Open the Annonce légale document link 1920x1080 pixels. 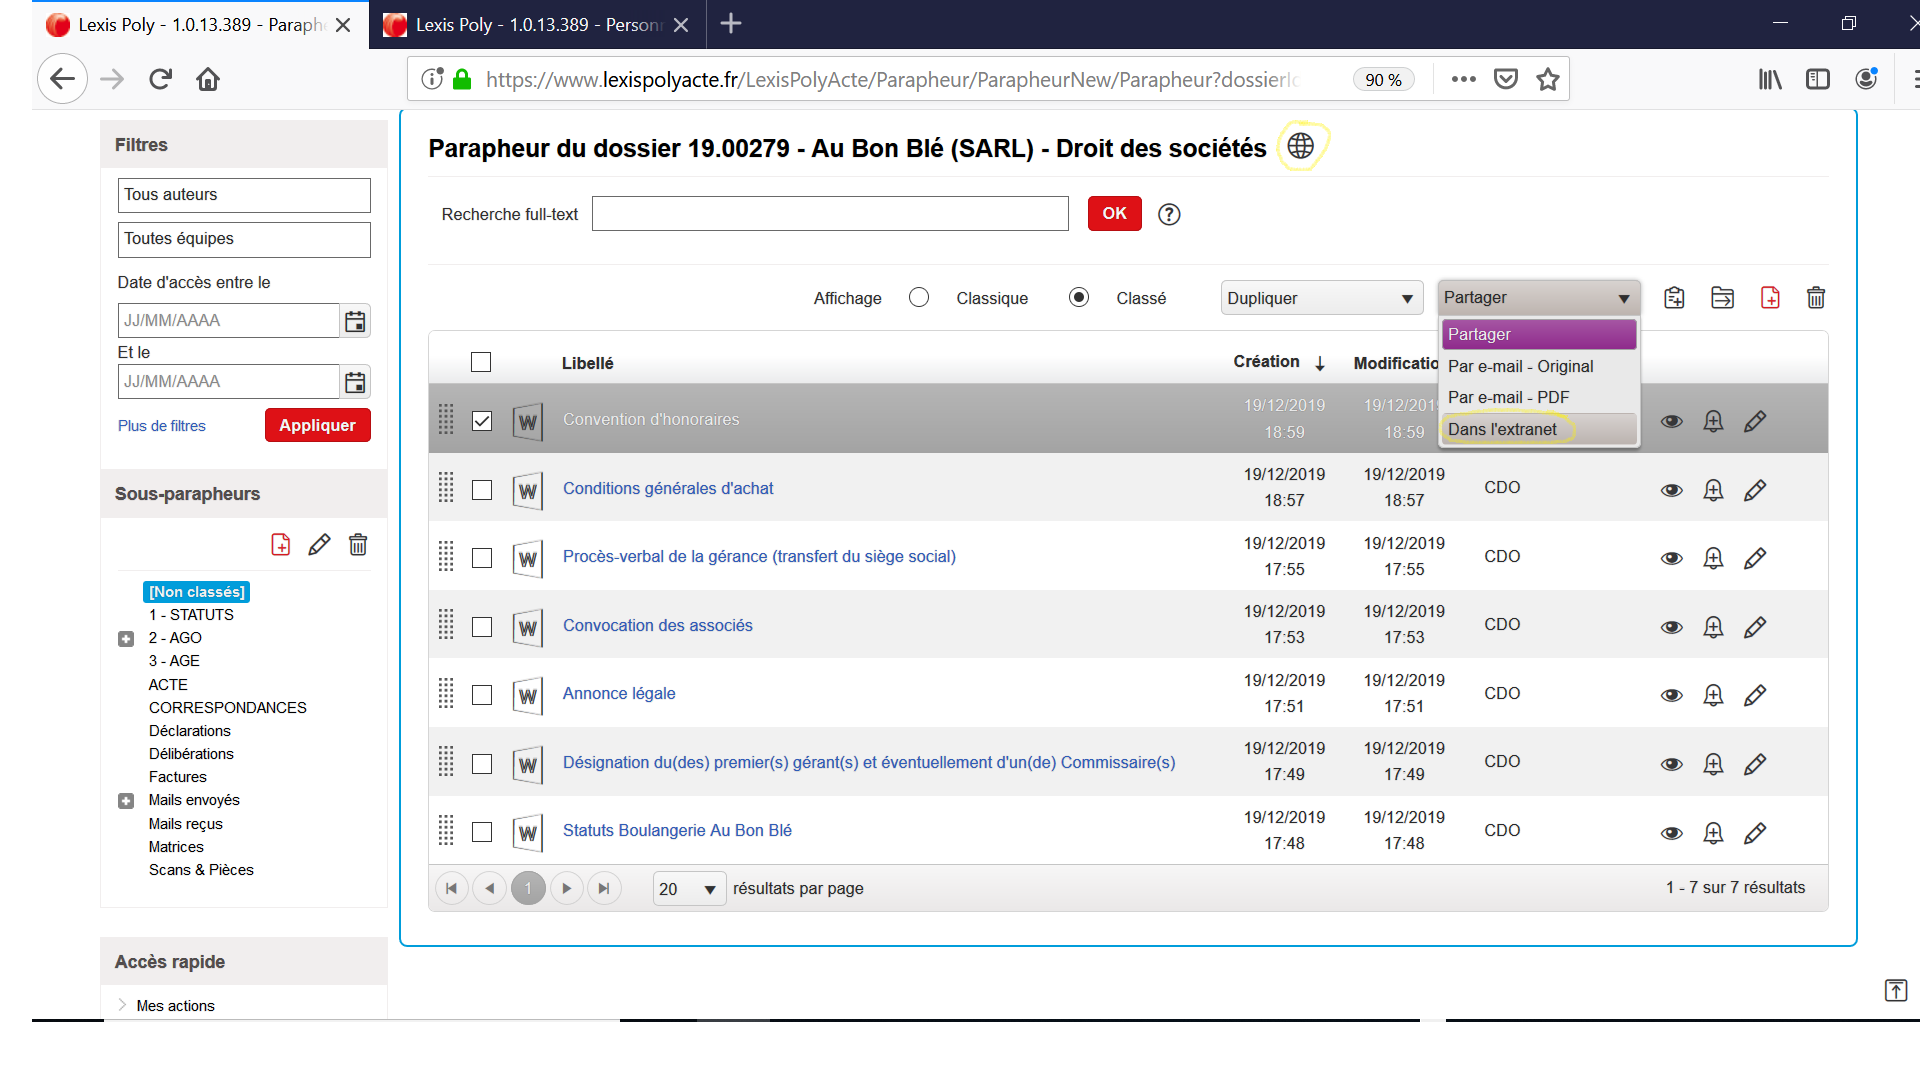(619, 693)
